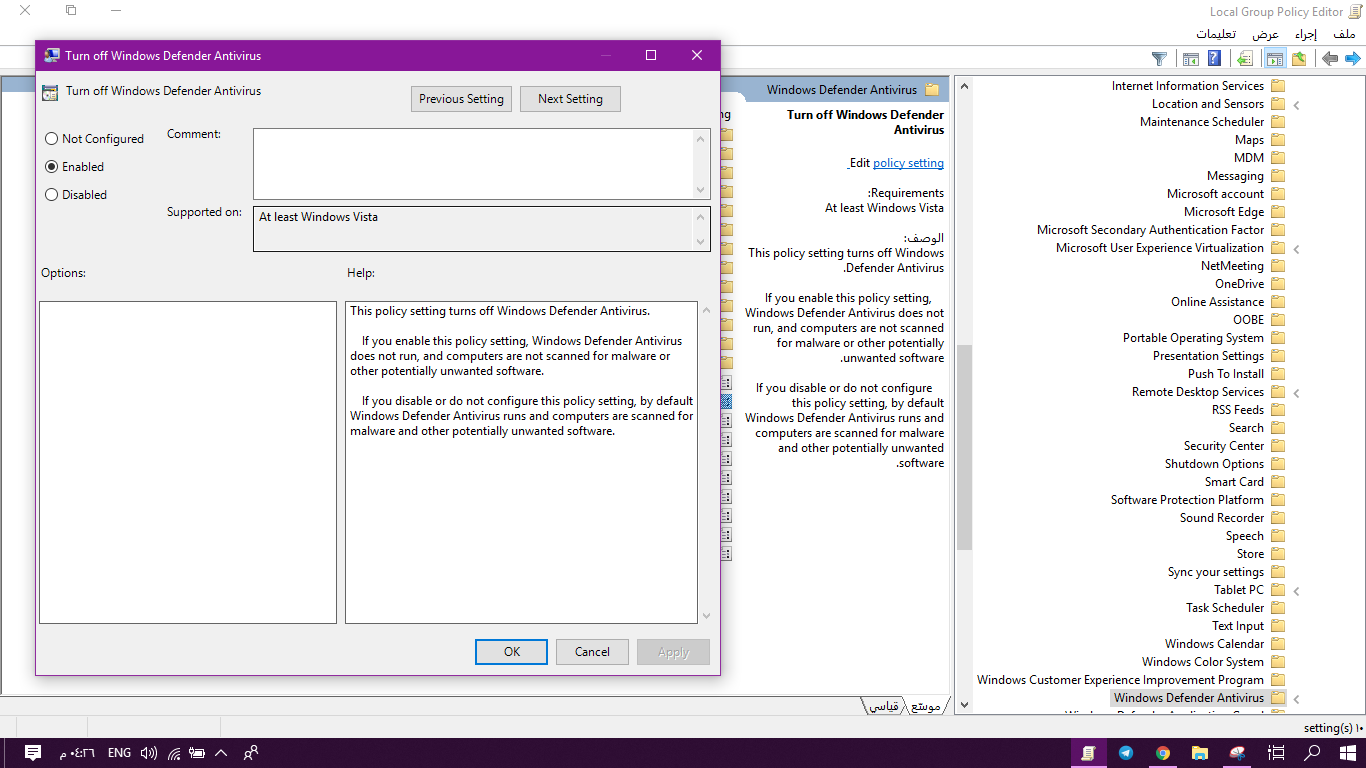1366x768 pixels.
Task: Open the ملف (File) menu
Action: point(1344,34)
